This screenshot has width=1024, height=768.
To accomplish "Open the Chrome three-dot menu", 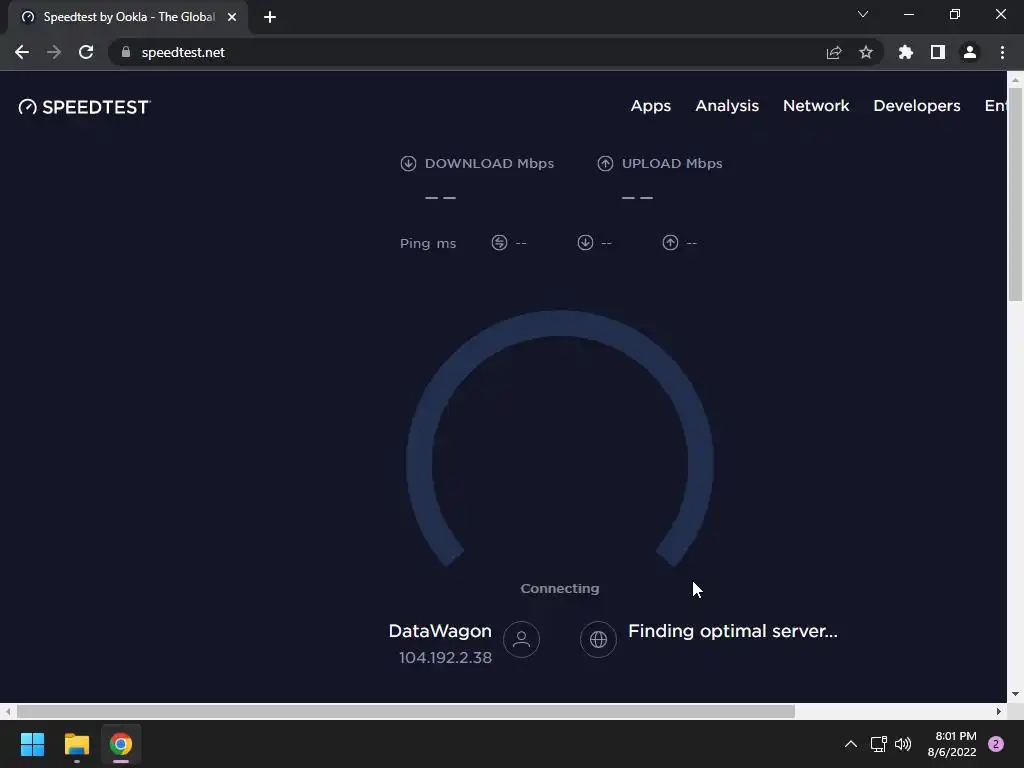I will point(1002,52).
